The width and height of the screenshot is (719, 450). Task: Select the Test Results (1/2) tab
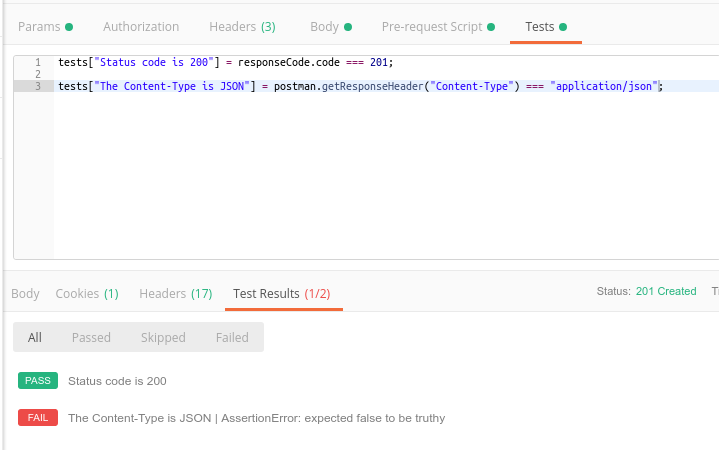pyautogui.click(x=282, y=294)
